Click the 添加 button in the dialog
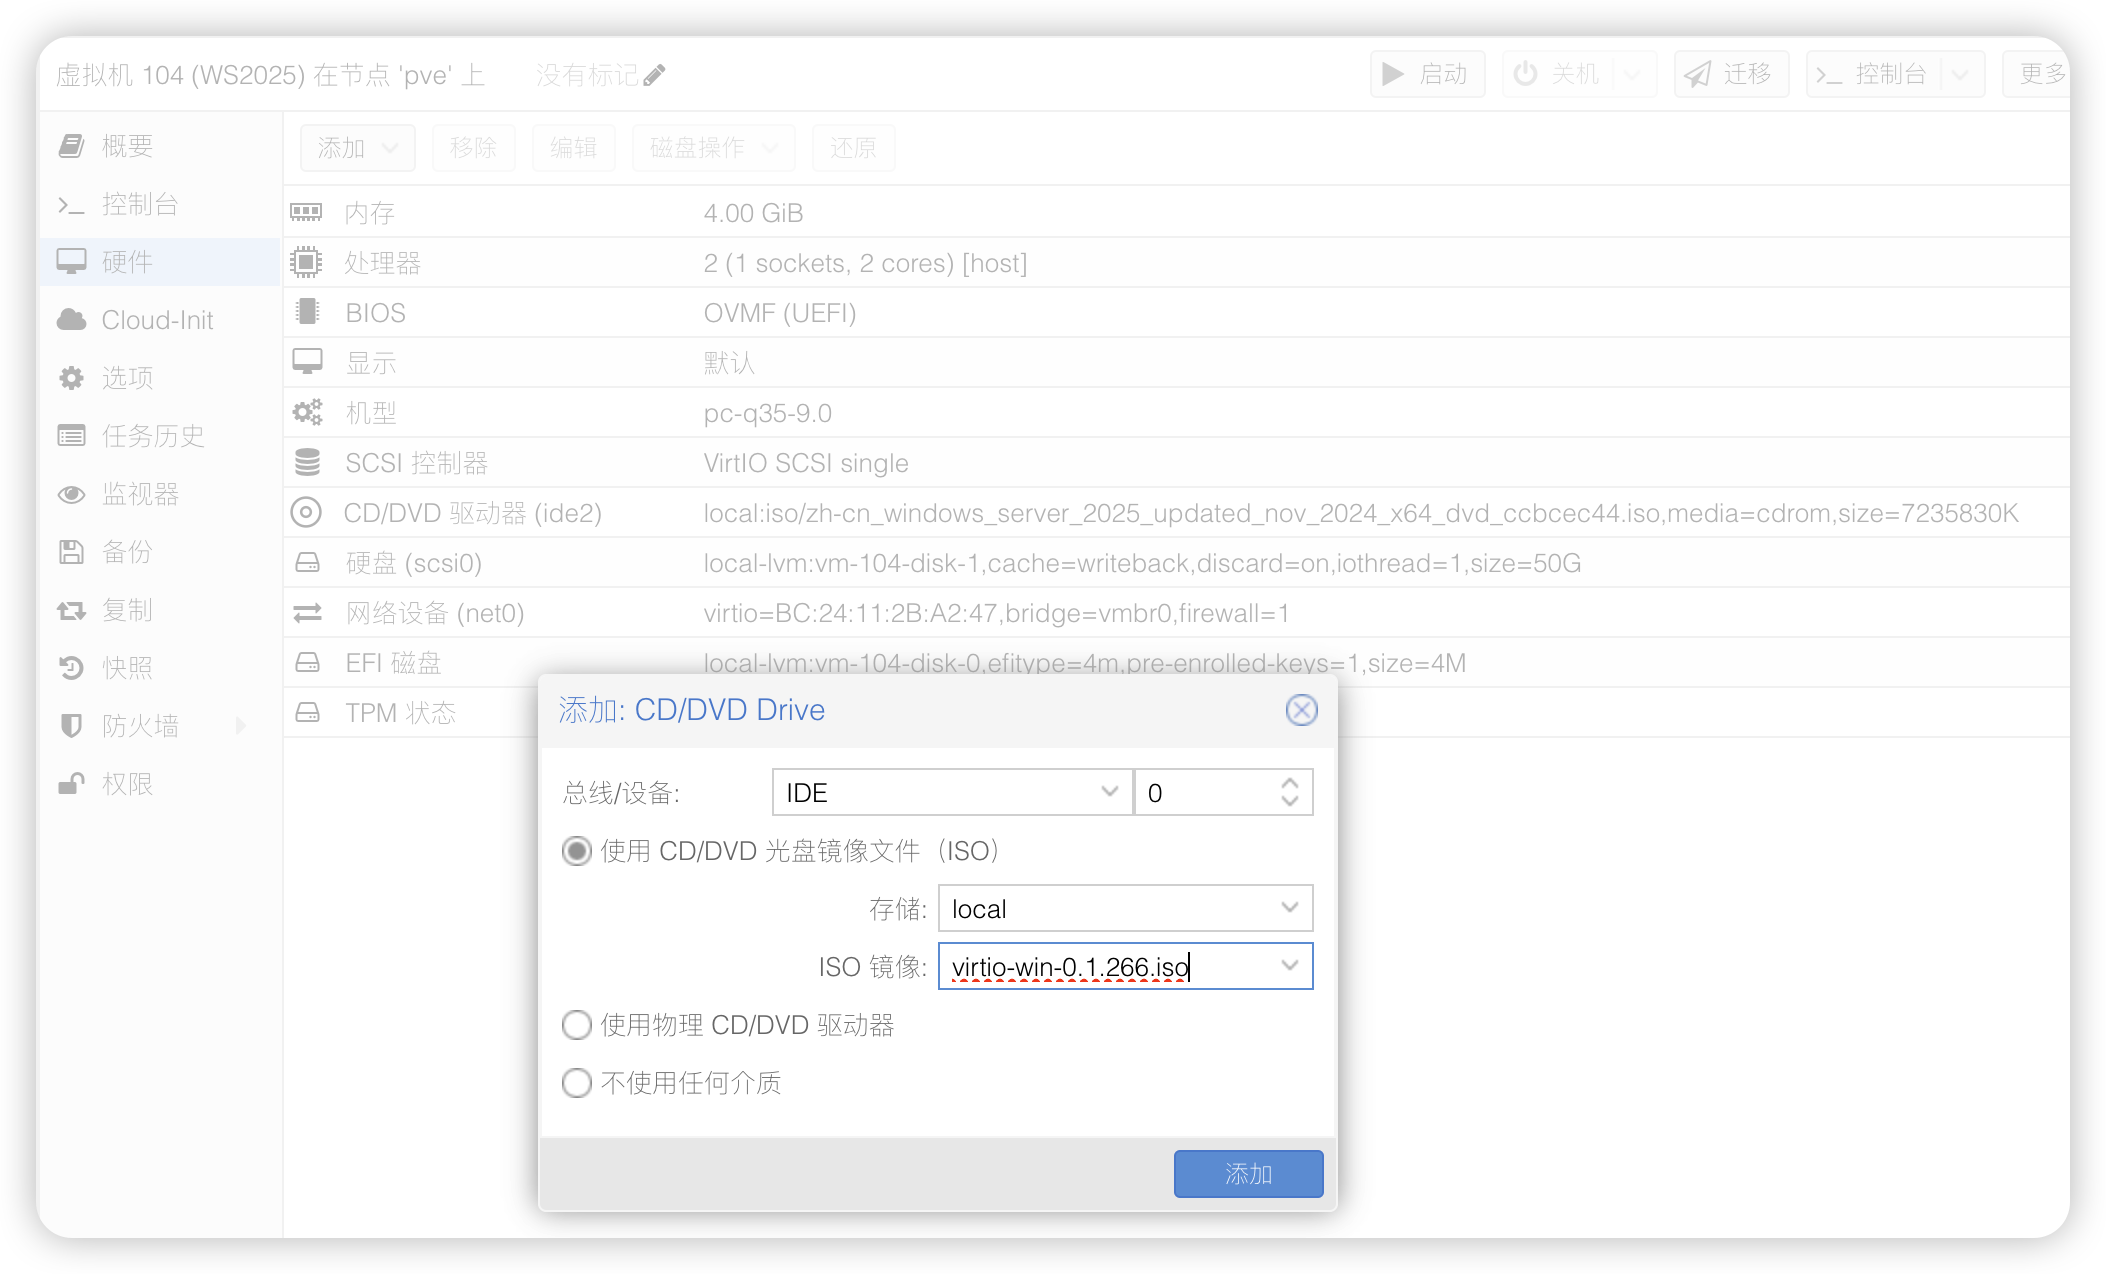This screenshot has height=1274, width=2106. point(1248,1174)
